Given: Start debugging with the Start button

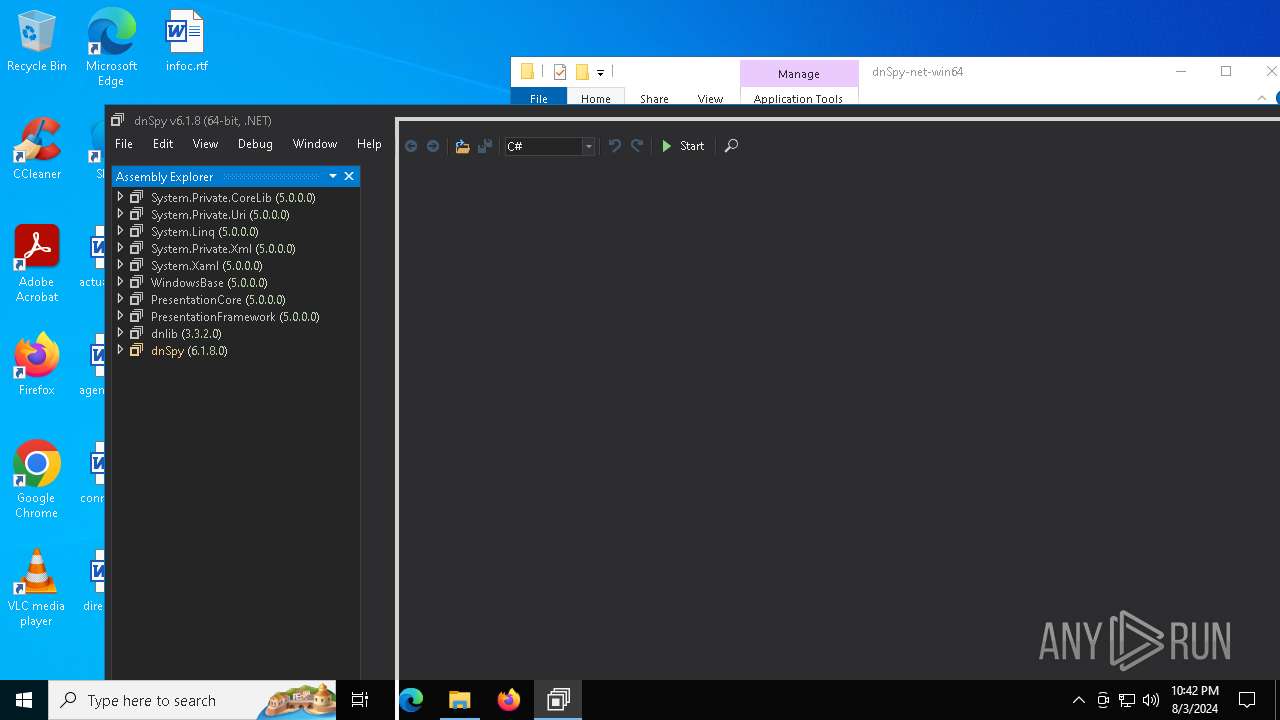Looking at the screenshot, I should pos(683,146).
